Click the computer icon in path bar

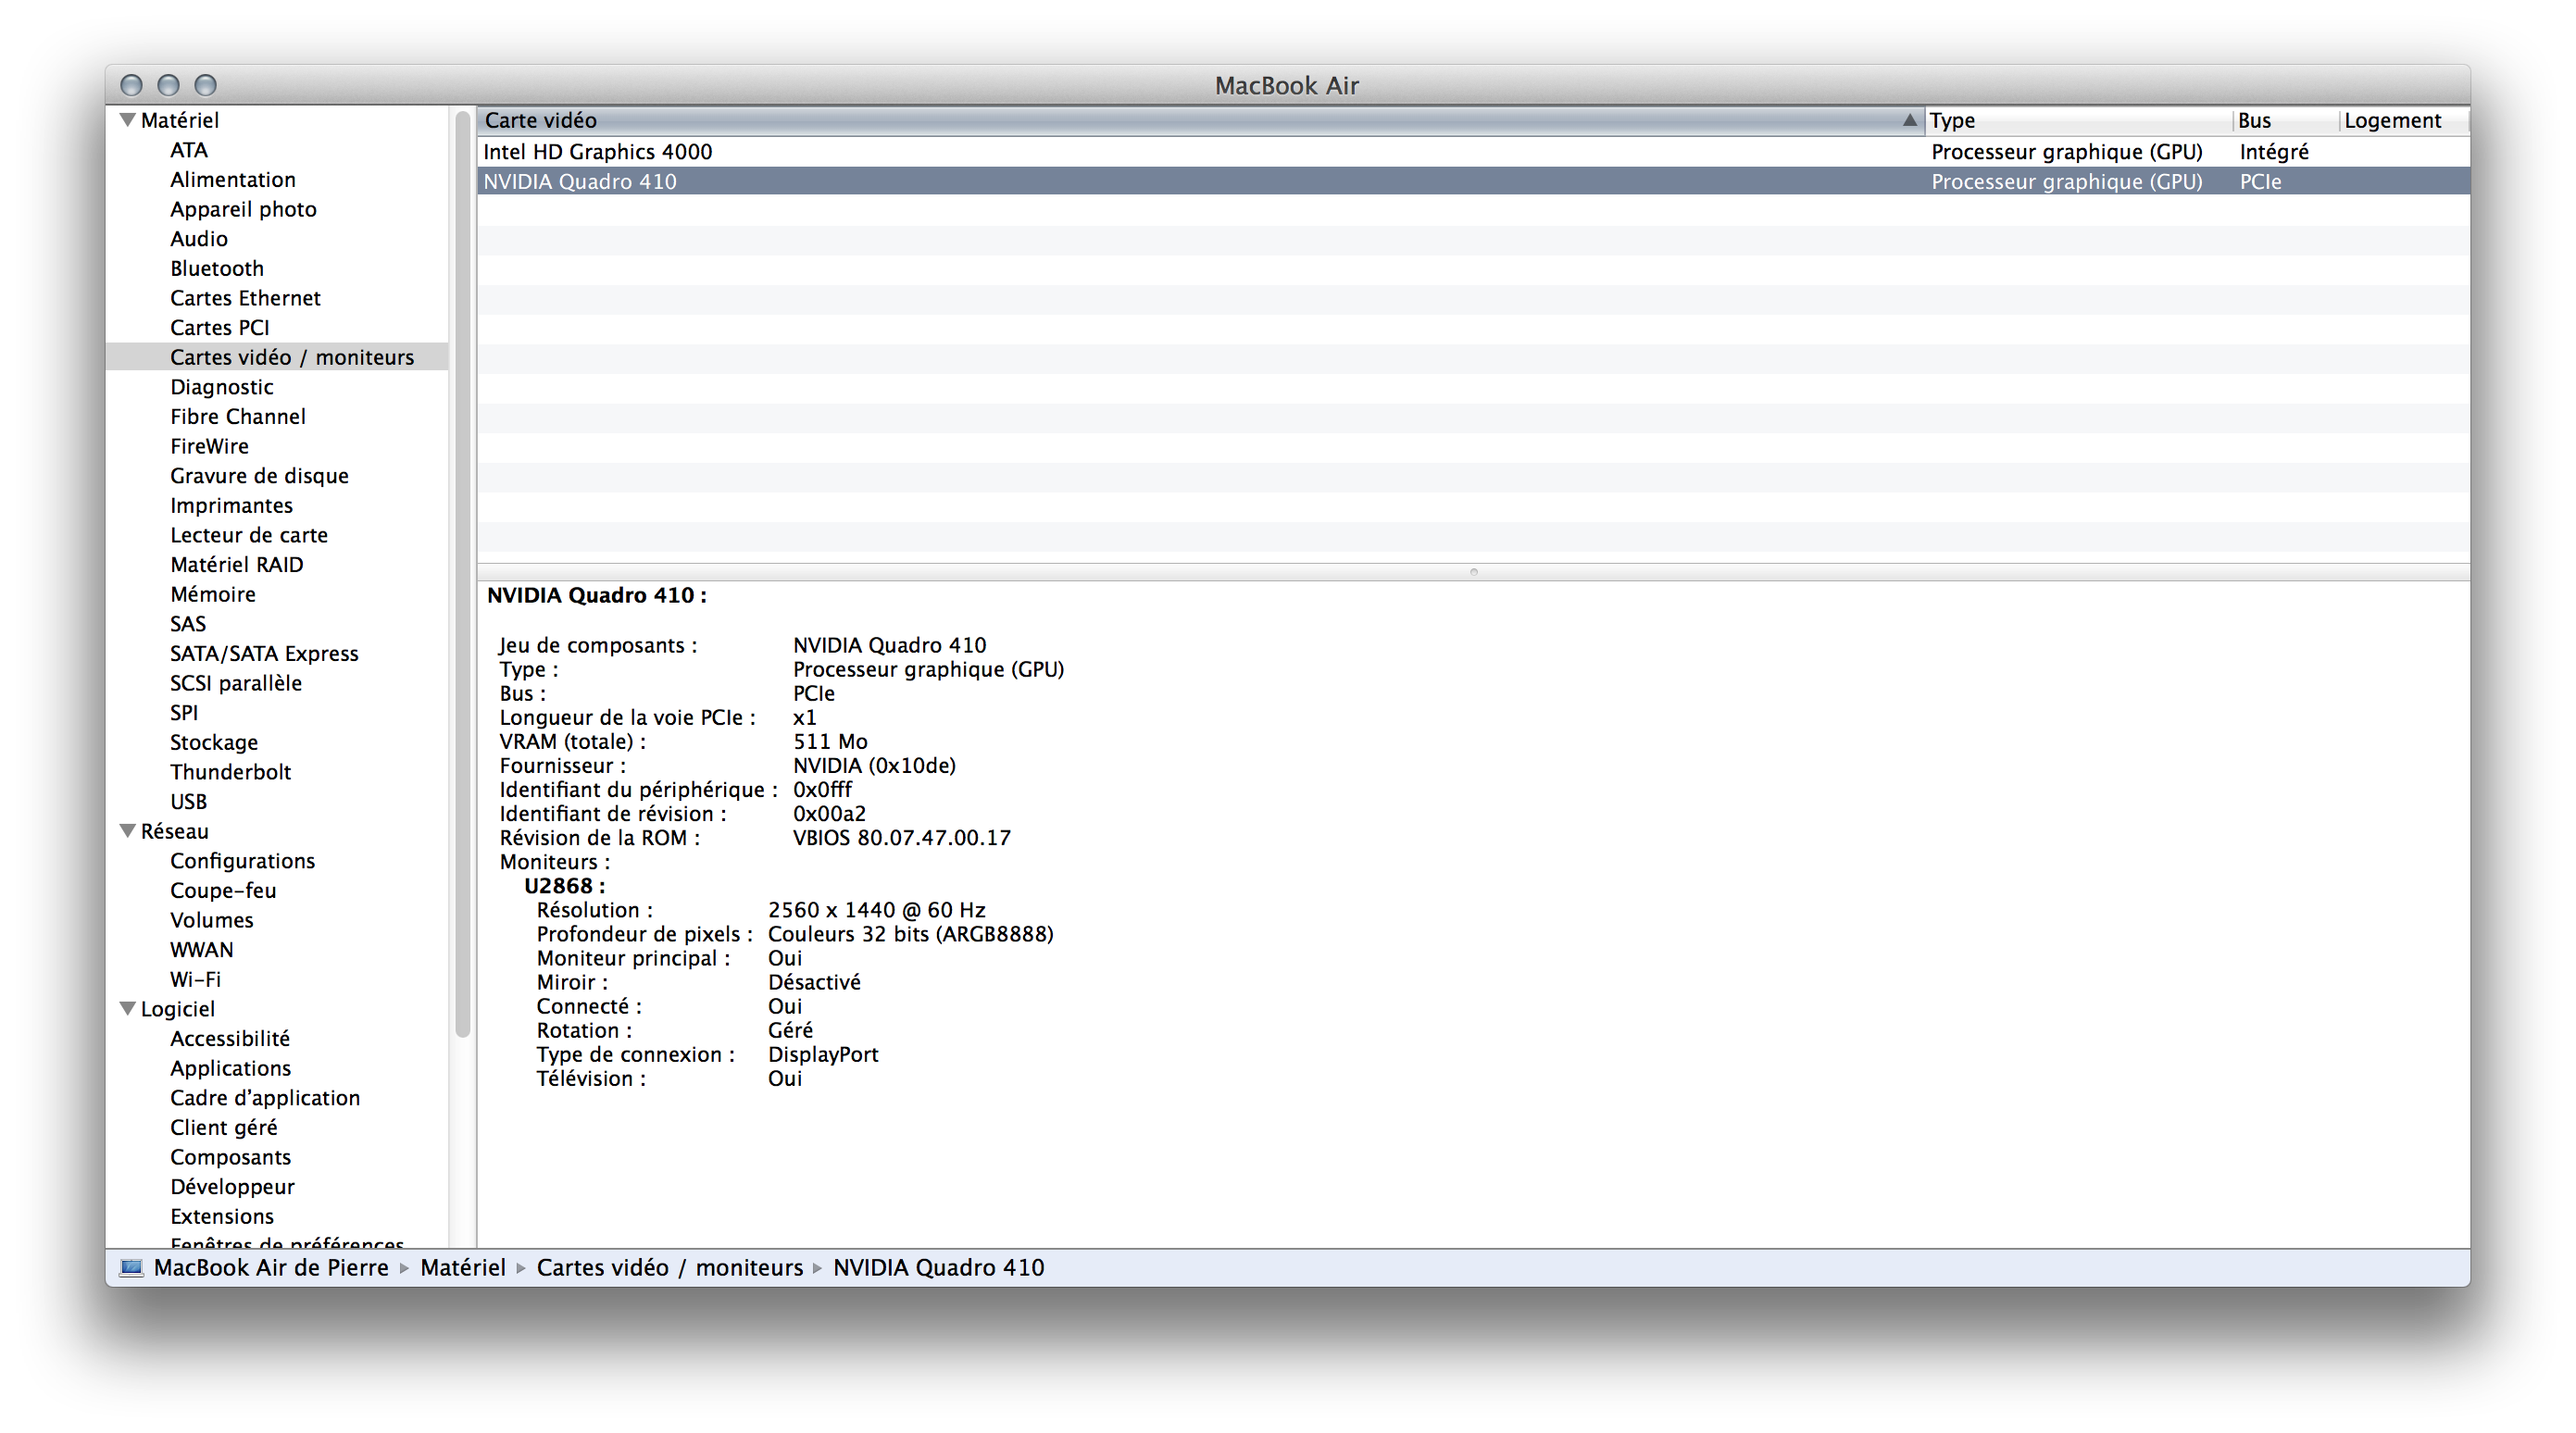(132, 1268)
